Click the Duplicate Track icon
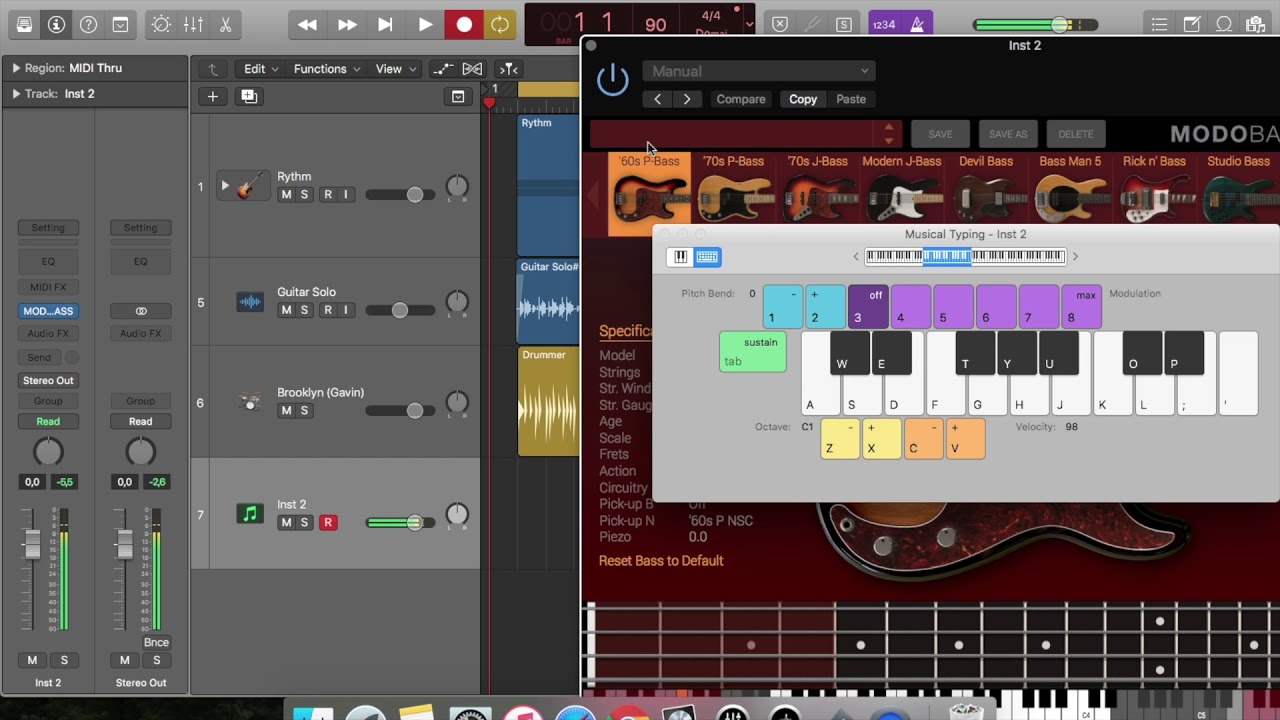This screenshot has height=720, width=1280. (249, 96)
